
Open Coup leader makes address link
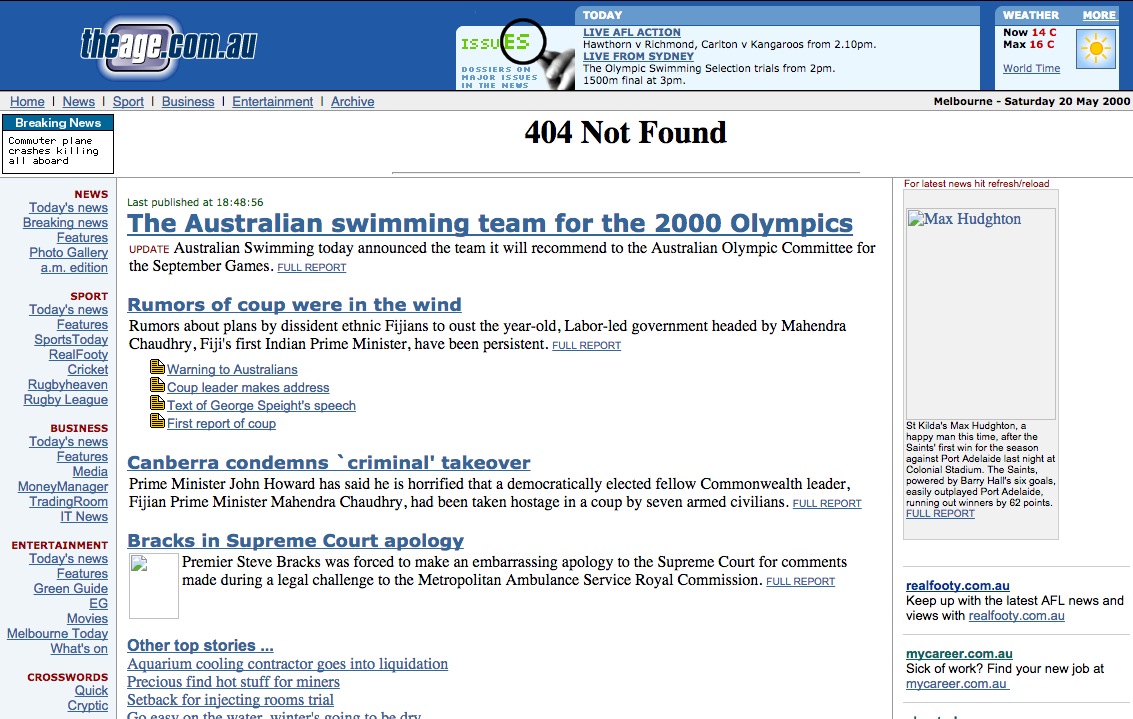point(248,387)
